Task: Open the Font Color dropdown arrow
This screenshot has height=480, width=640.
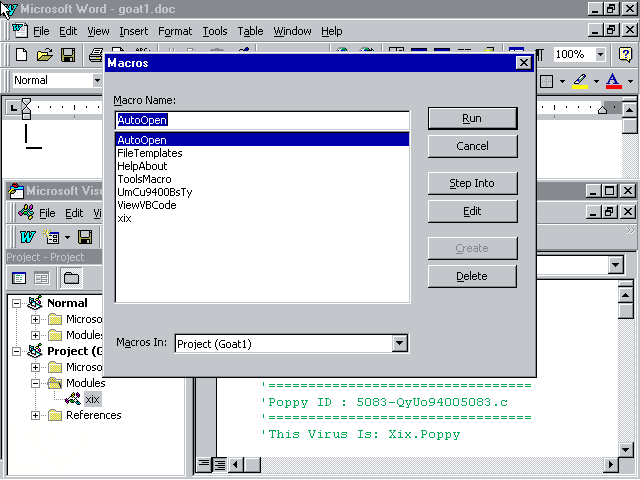Action: pyautogui.click(x=630, y=81)
